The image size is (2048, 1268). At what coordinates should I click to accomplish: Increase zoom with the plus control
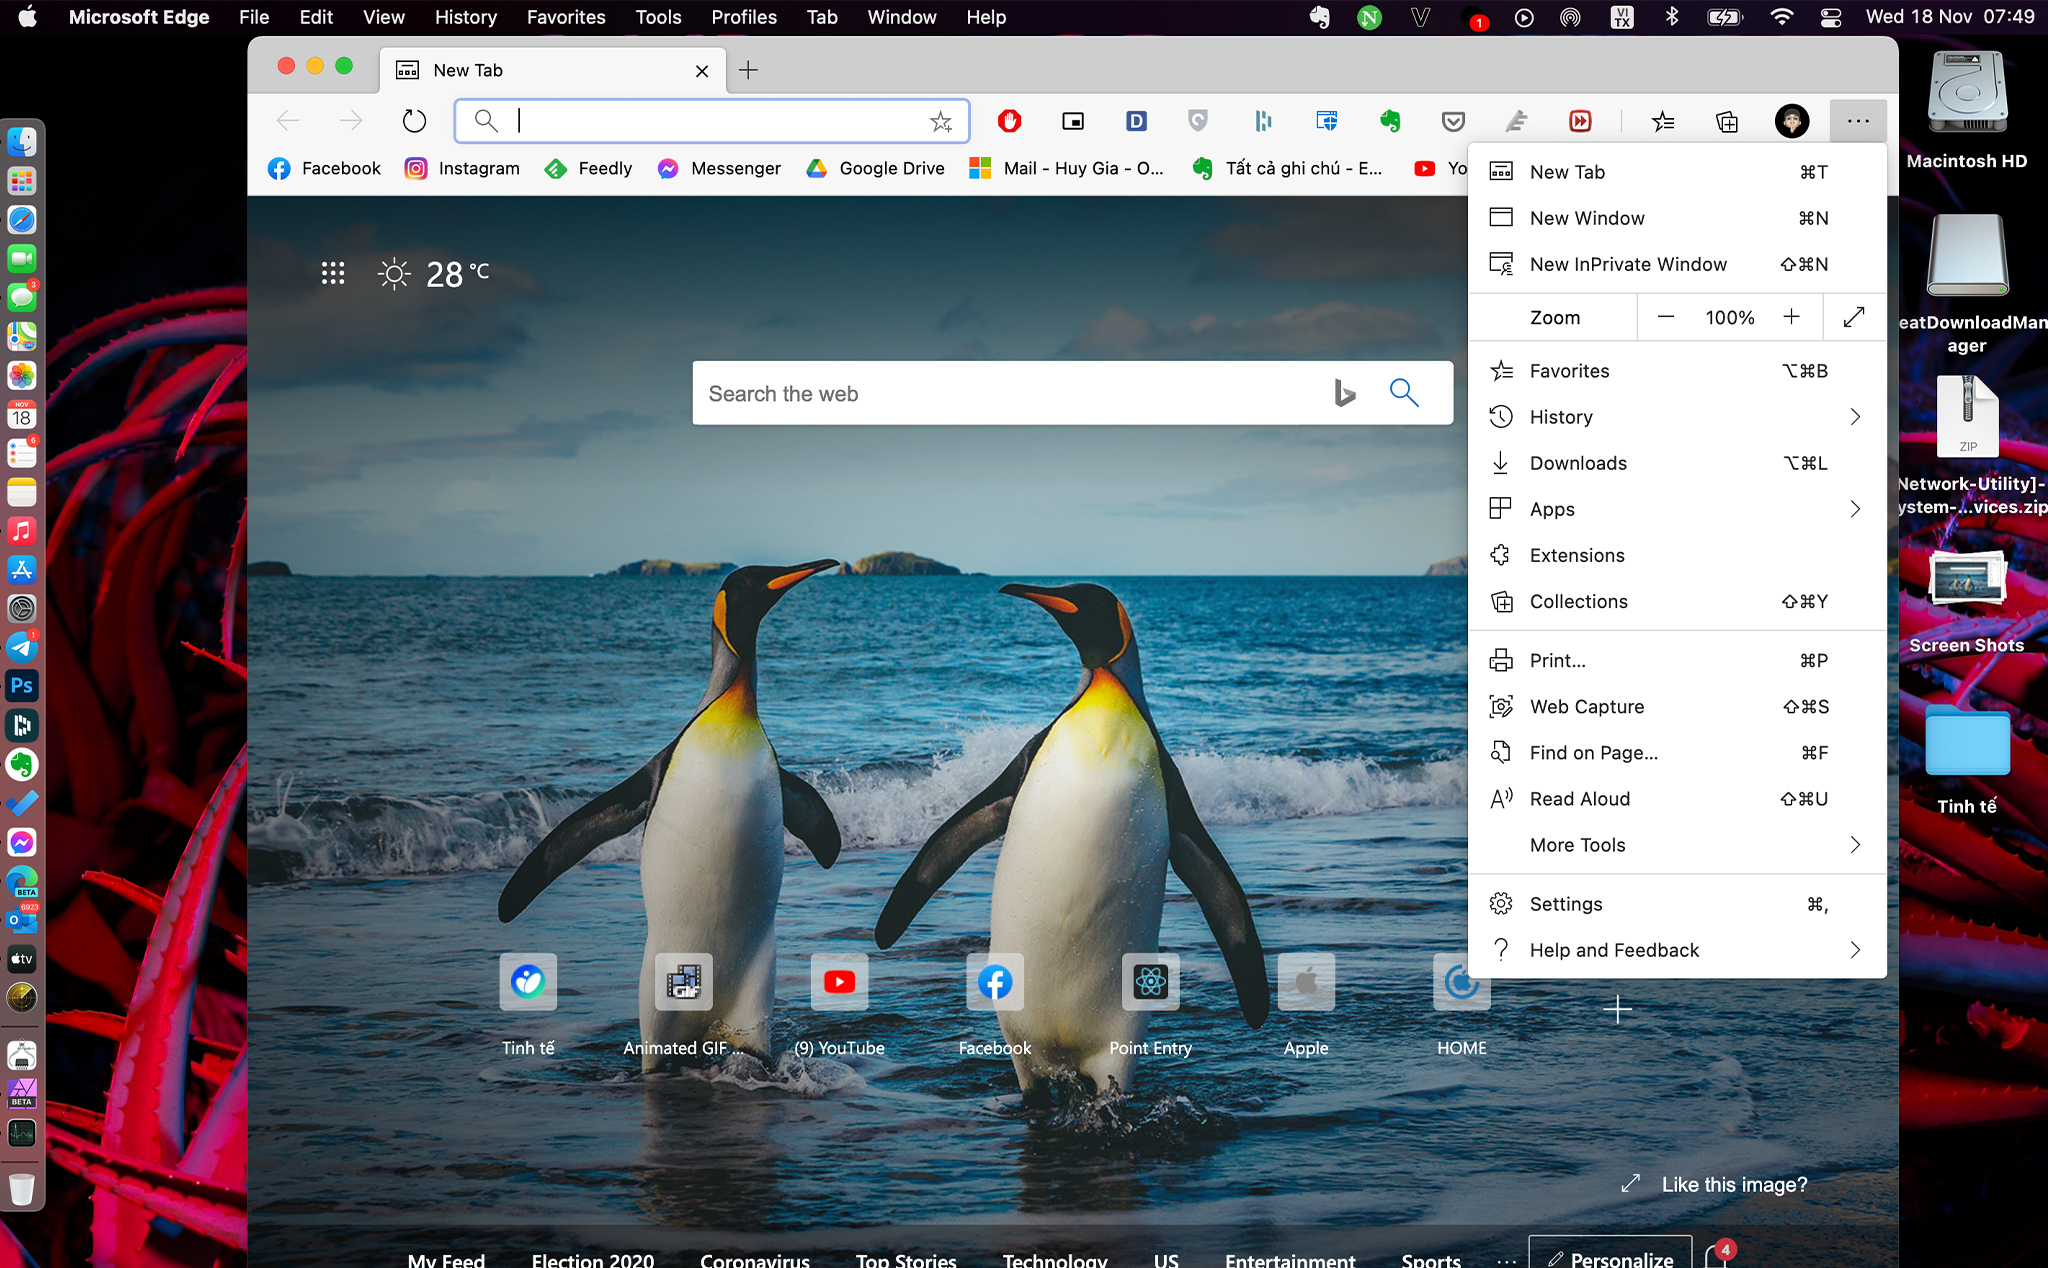(1793, 317)
